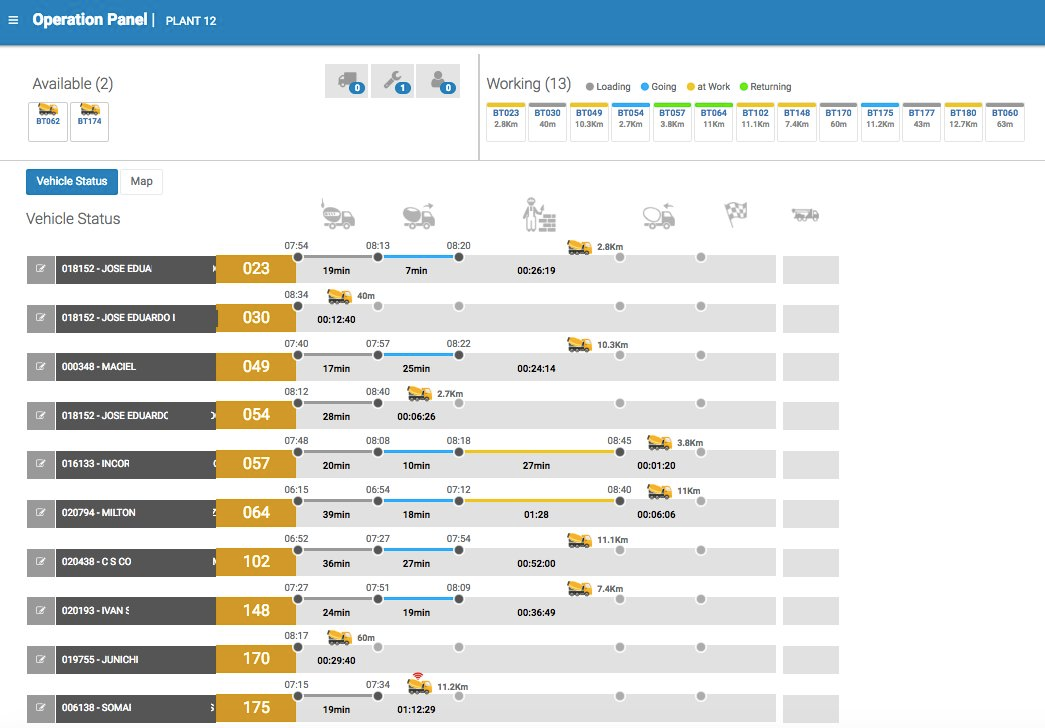The width and height of the screenshot is (1045, 728).
Task: Click the orange 102 vehicle number block
Action: point(256,562)
